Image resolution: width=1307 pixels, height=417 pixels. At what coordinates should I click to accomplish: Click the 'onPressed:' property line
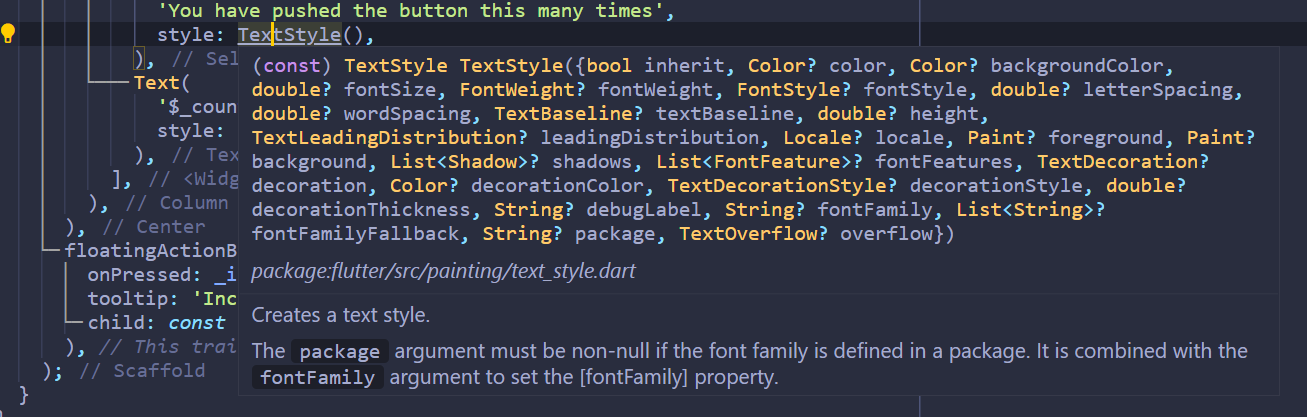[161, 275]
